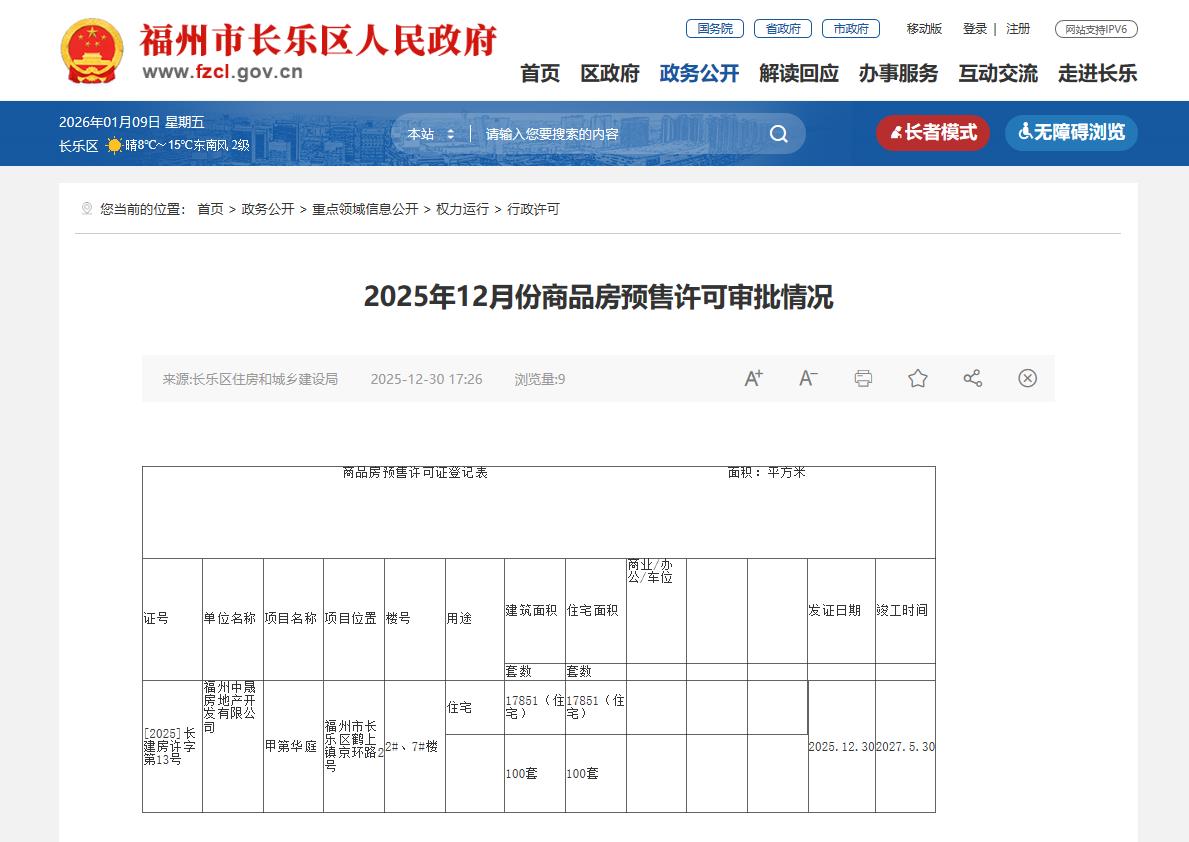Click the search magnifier icon
The height and width of the screenshot is (842, 1189).
coord(778,134)
